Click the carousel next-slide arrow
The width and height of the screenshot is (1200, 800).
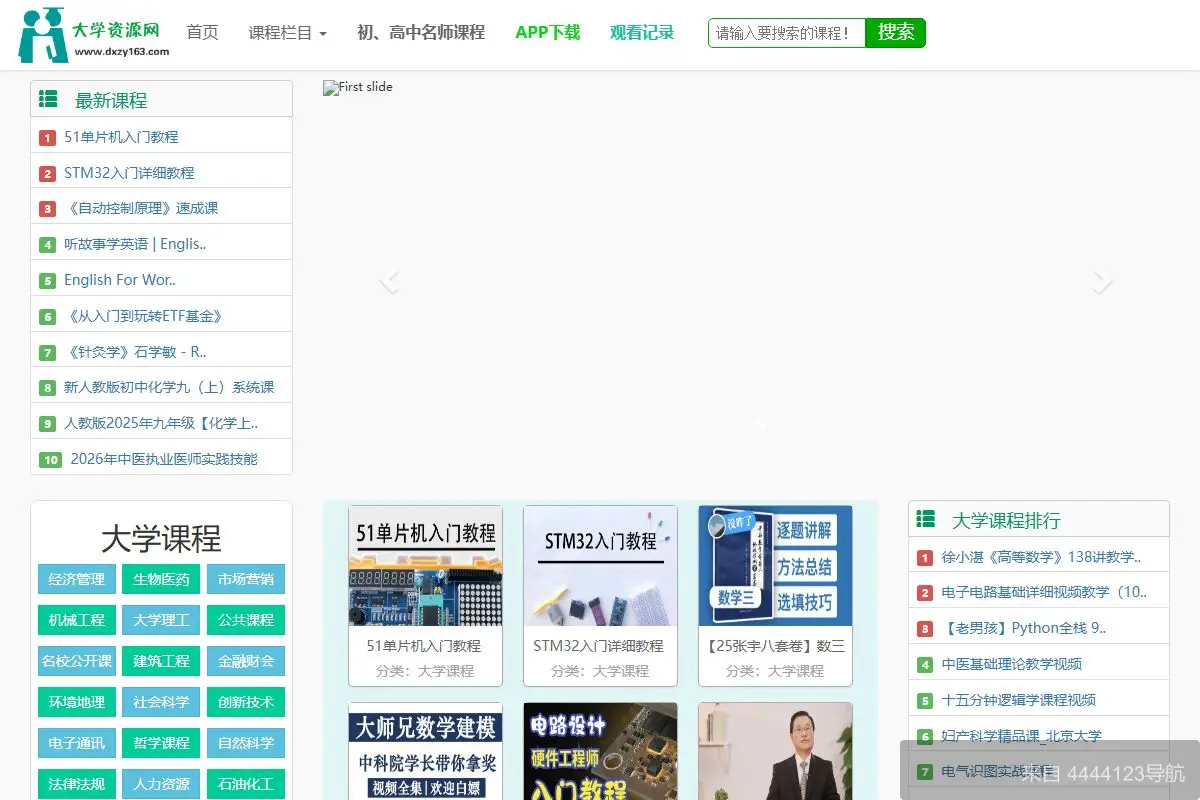click(x=1101, y=283)
